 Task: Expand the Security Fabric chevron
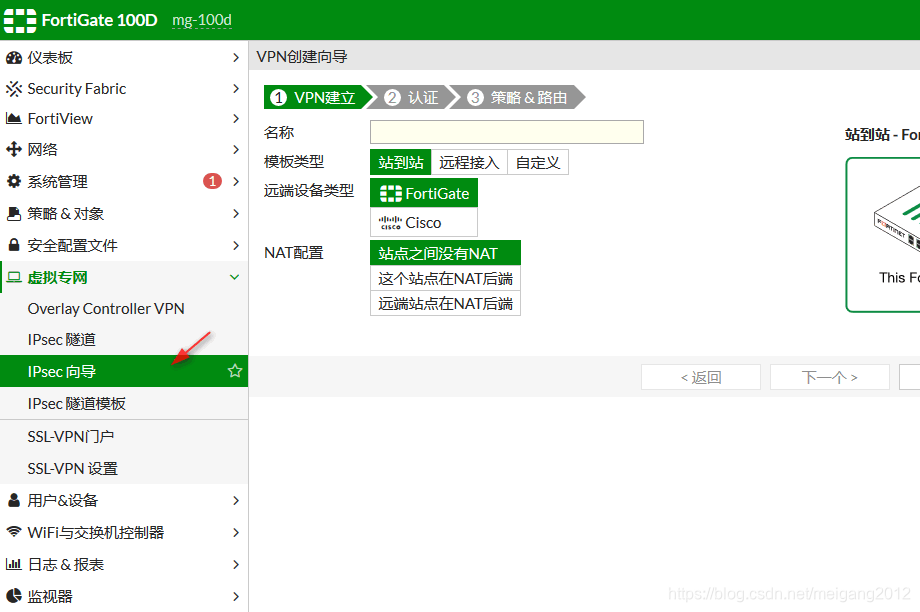(x=236, y=89)
